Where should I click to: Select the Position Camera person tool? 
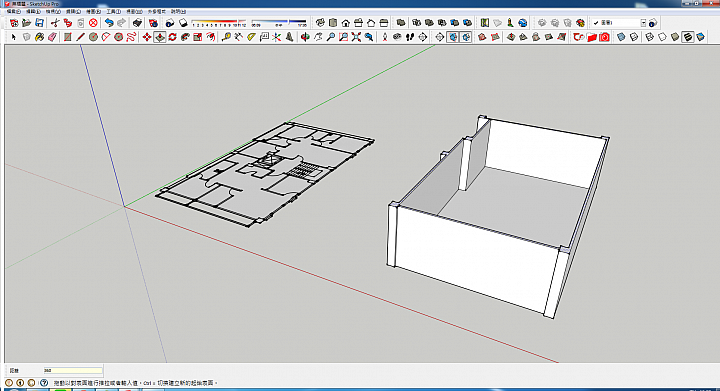coord(385,37)
